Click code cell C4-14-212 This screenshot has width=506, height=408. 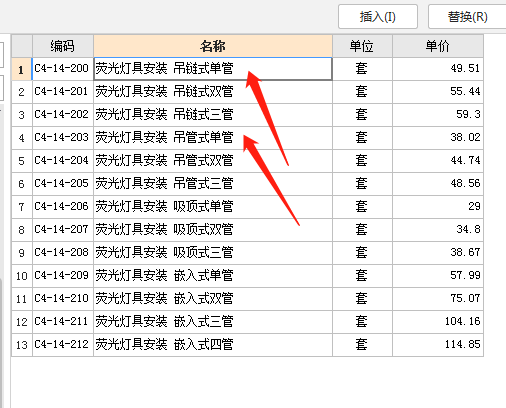(63, 345)
